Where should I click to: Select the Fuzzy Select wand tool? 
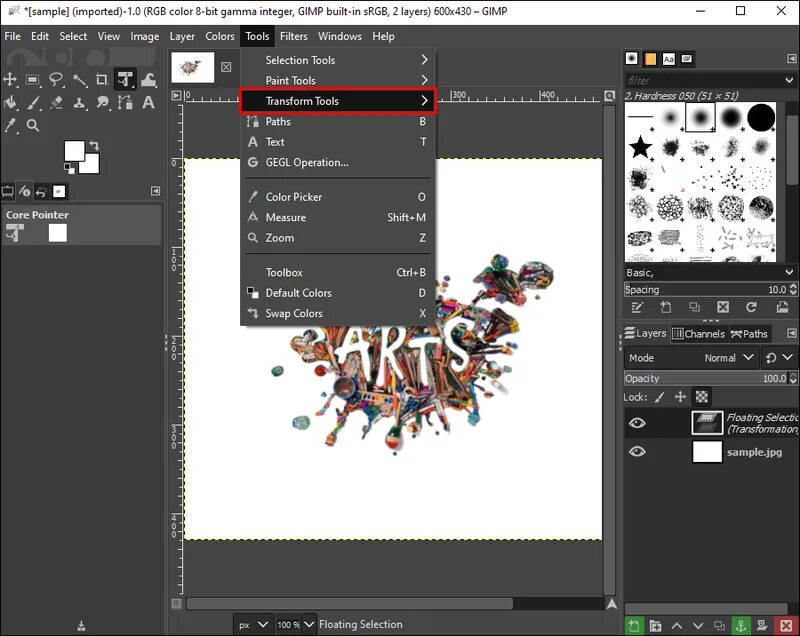(79, 80)
